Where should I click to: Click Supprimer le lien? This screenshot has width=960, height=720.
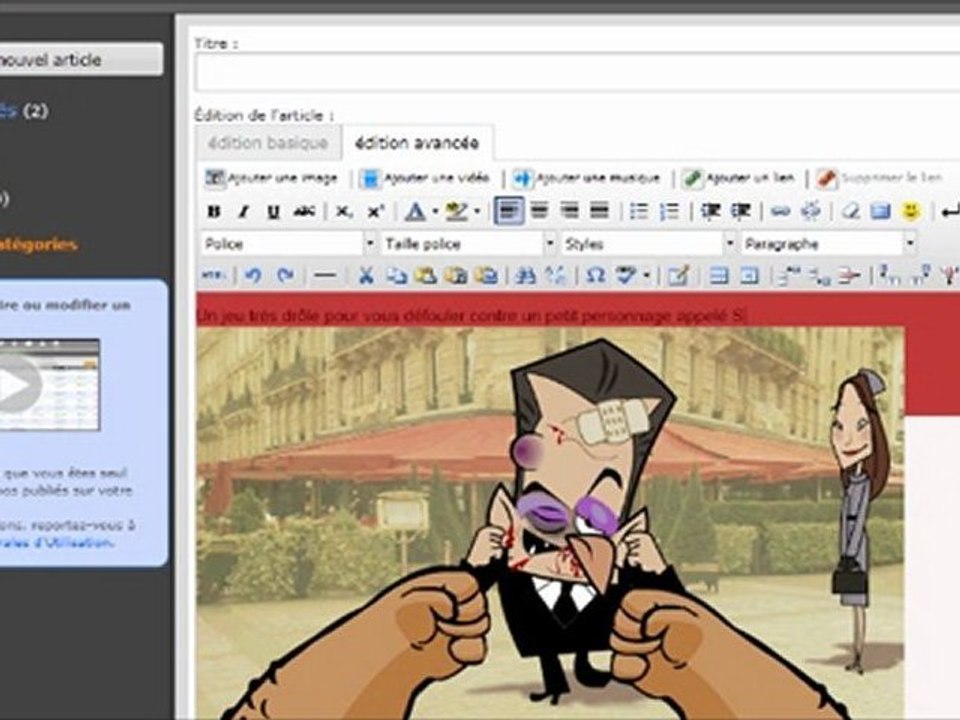click(x=880, y=178)
